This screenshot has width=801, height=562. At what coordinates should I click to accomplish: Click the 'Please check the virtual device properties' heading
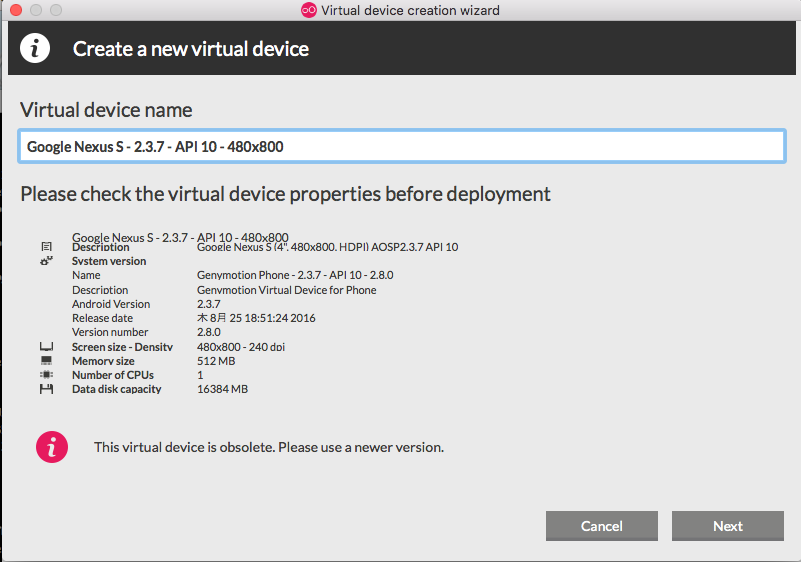tap(285, 194)
